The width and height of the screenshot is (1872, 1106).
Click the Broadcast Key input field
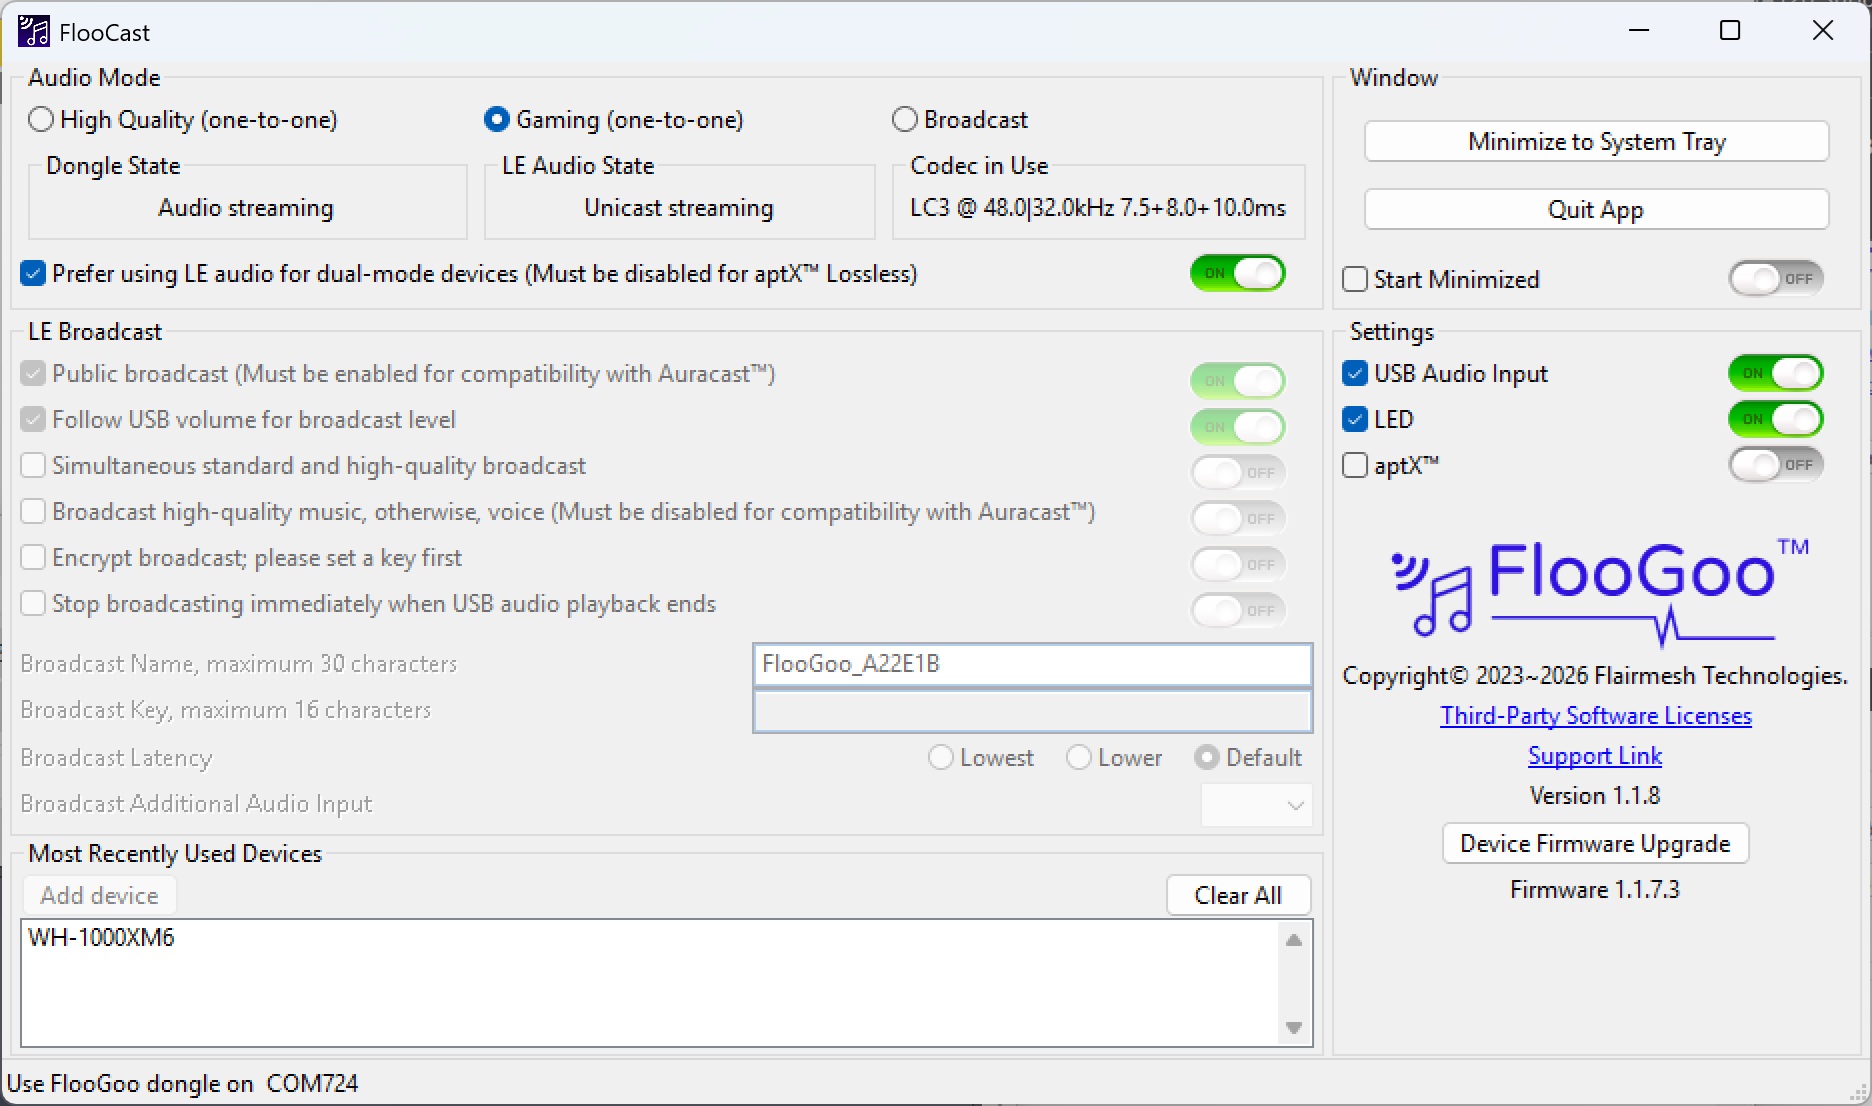click(1032, 711)
